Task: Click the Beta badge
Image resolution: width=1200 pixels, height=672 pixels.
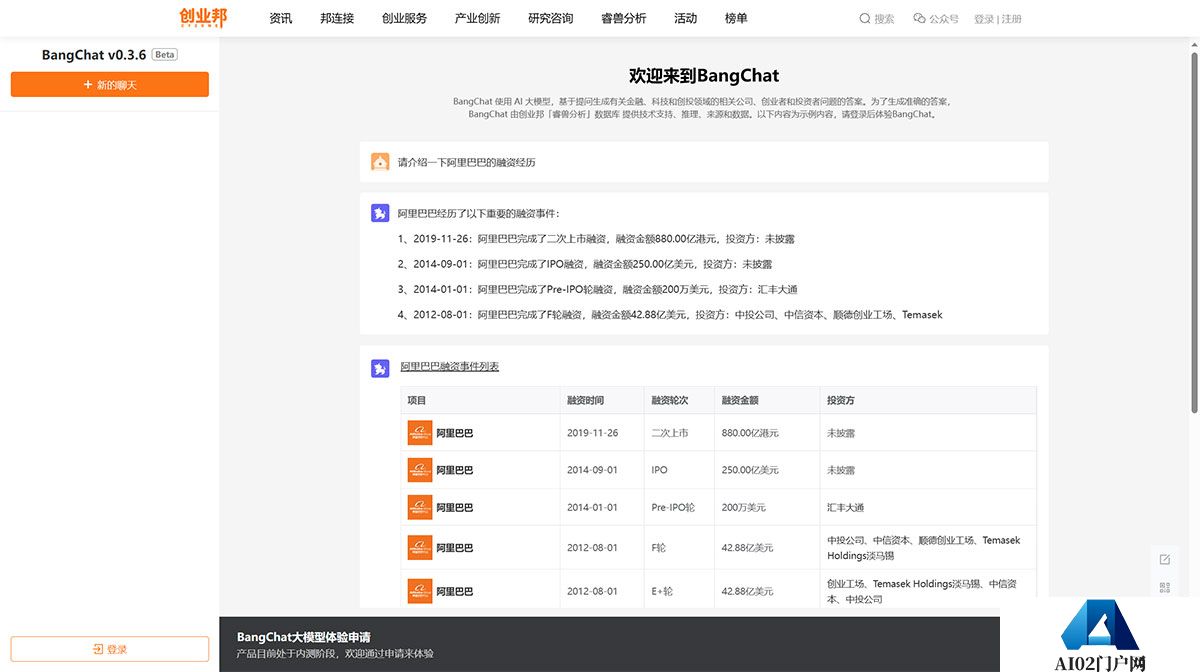Action: click(x=165, y=55)
